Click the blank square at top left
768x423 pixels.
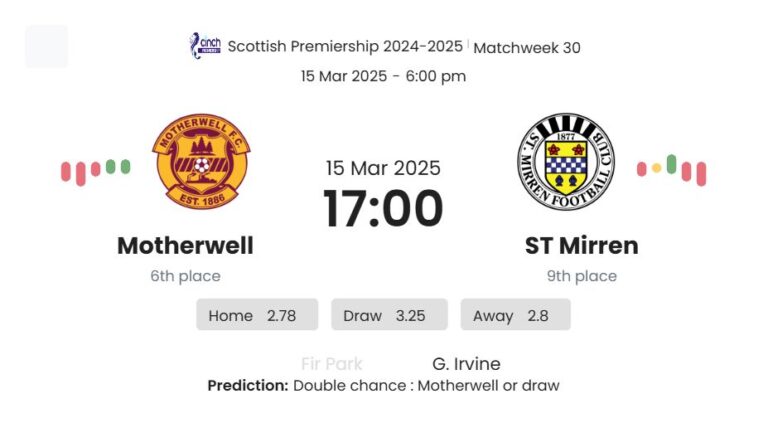[46, 46]
